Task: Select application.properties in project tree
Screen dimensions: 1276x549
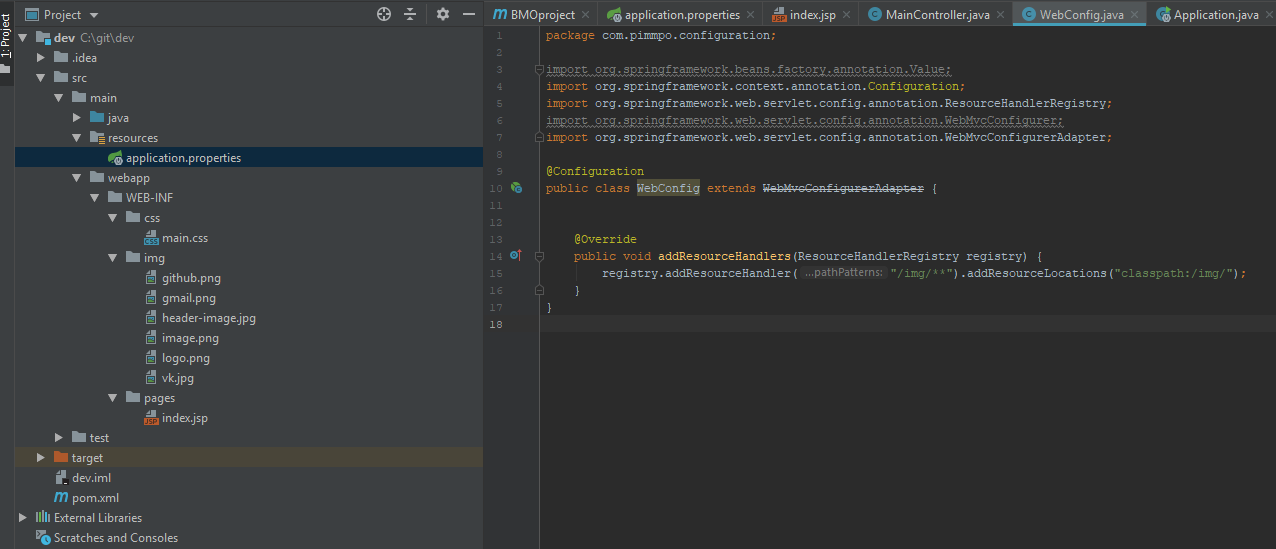Action: (x=183, y=158)
